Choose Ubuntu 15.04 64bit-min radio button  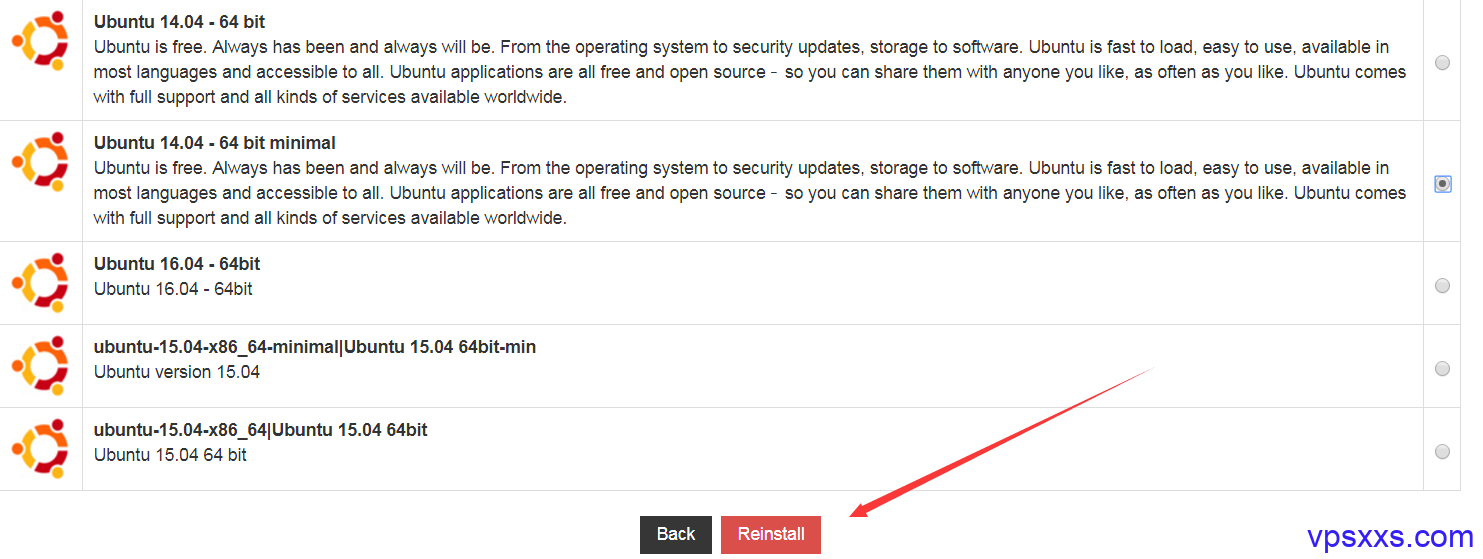[1442, 369]
